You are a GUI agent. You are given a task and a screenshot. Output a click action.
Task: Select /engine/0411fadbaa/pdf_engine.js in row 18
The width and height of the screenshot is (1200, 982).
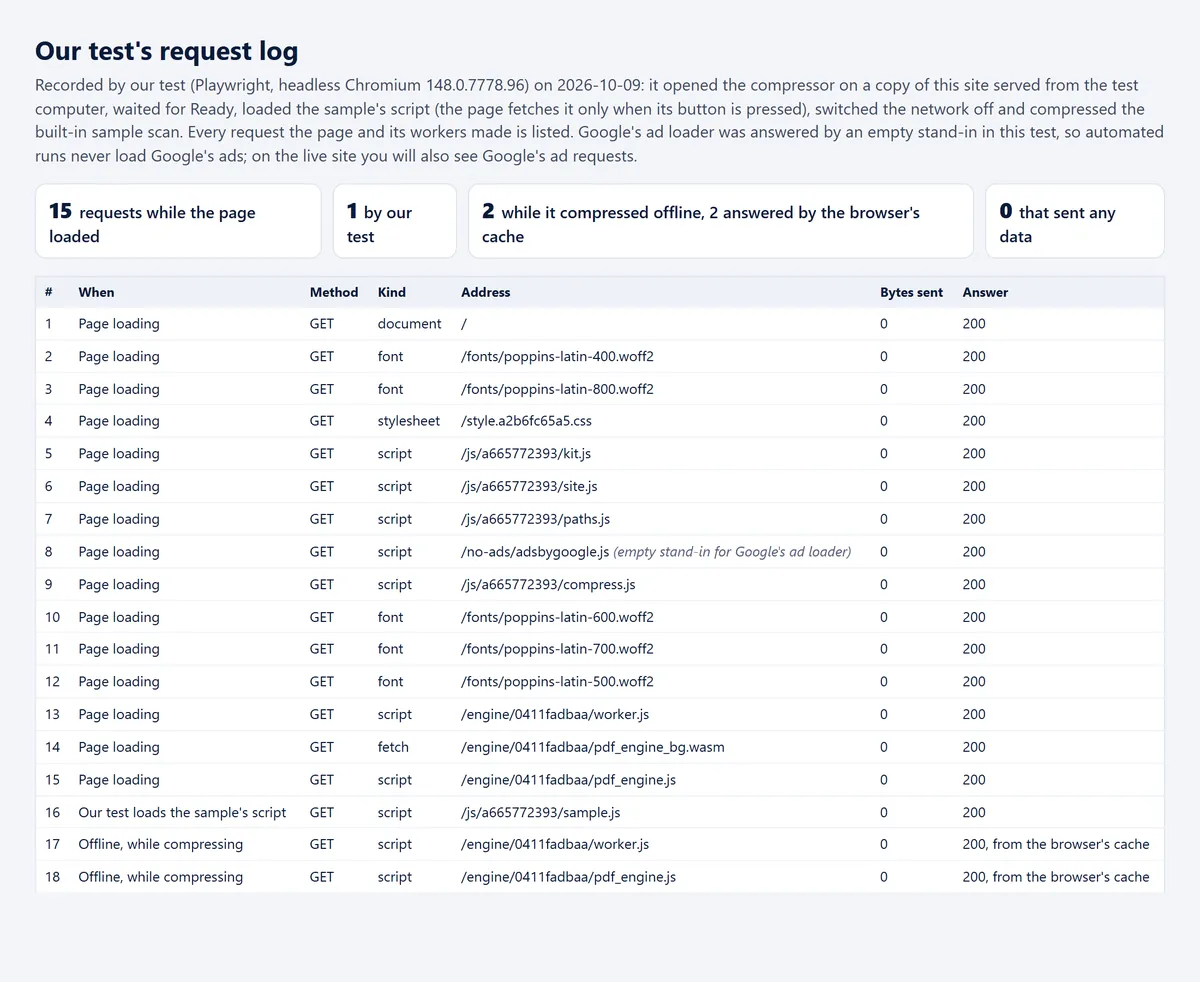[568, 877]
